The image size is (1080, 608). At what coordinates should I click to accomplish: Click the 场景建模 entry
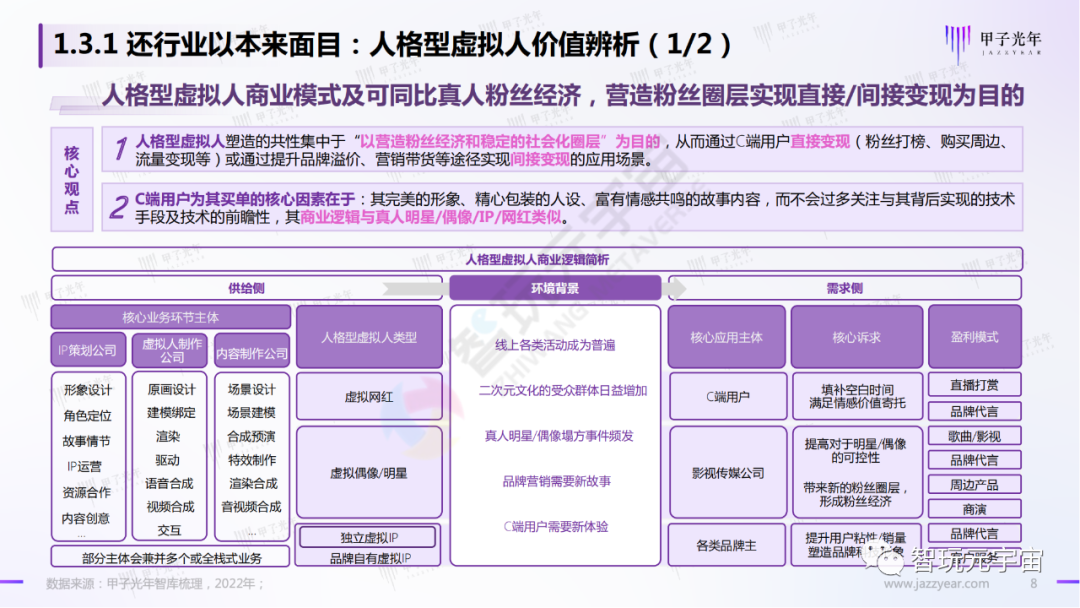(251, 412)
